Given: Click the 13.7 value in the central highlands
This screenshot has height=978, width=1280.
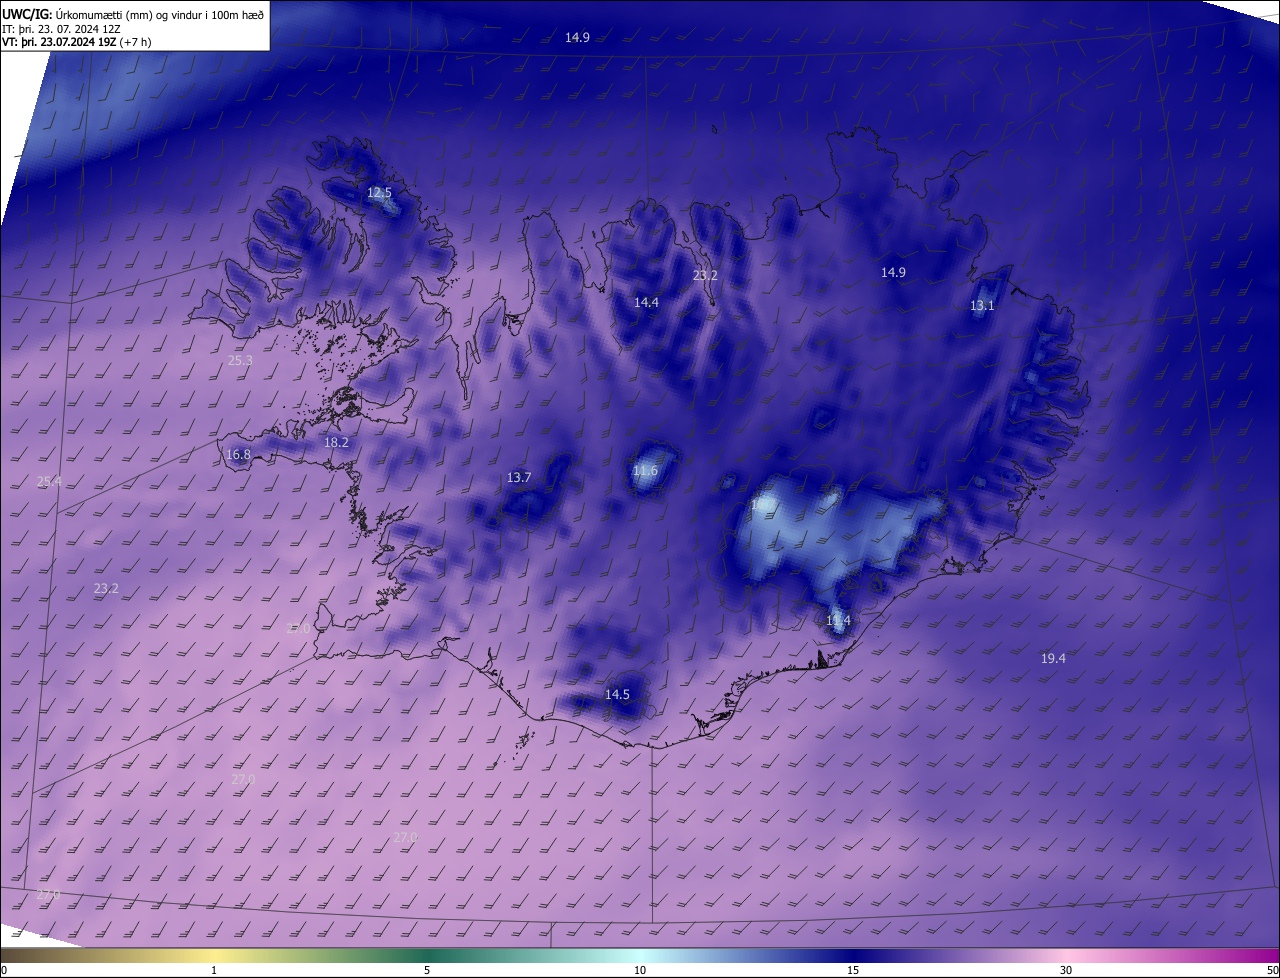Looking at the screenshot, I should (x=518, y=478).
